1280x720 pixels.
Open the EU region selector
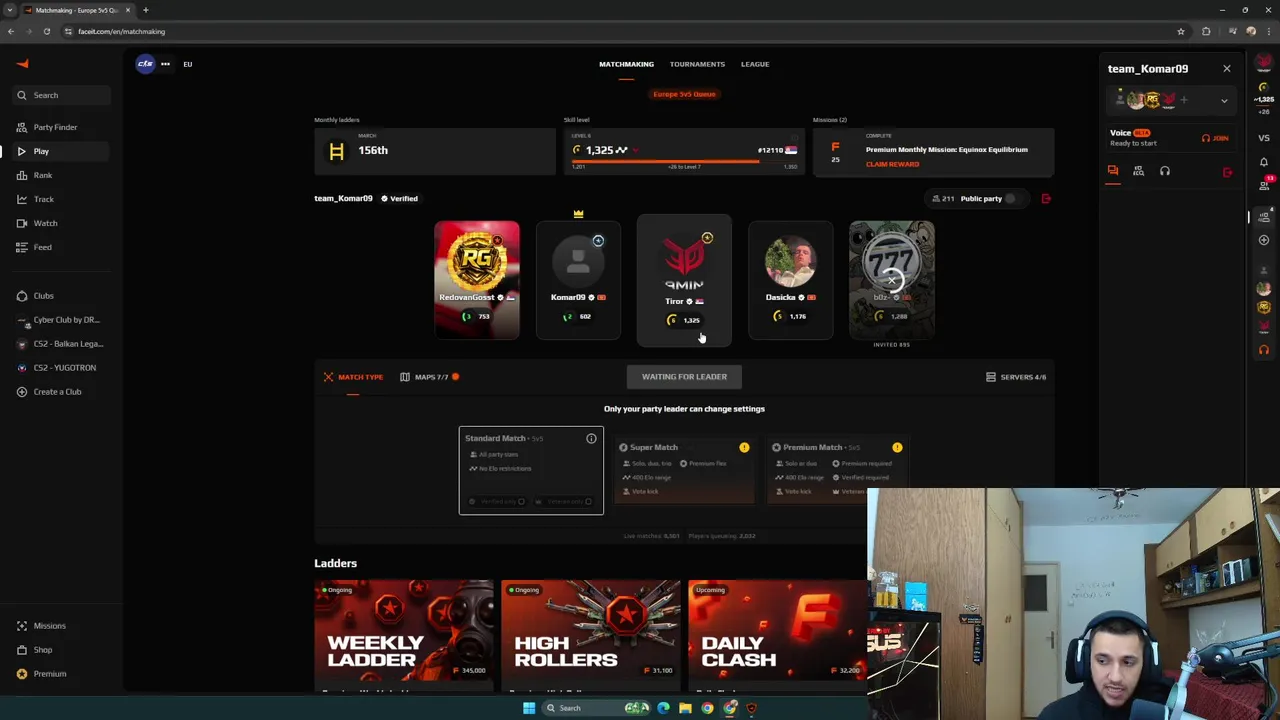187,64
